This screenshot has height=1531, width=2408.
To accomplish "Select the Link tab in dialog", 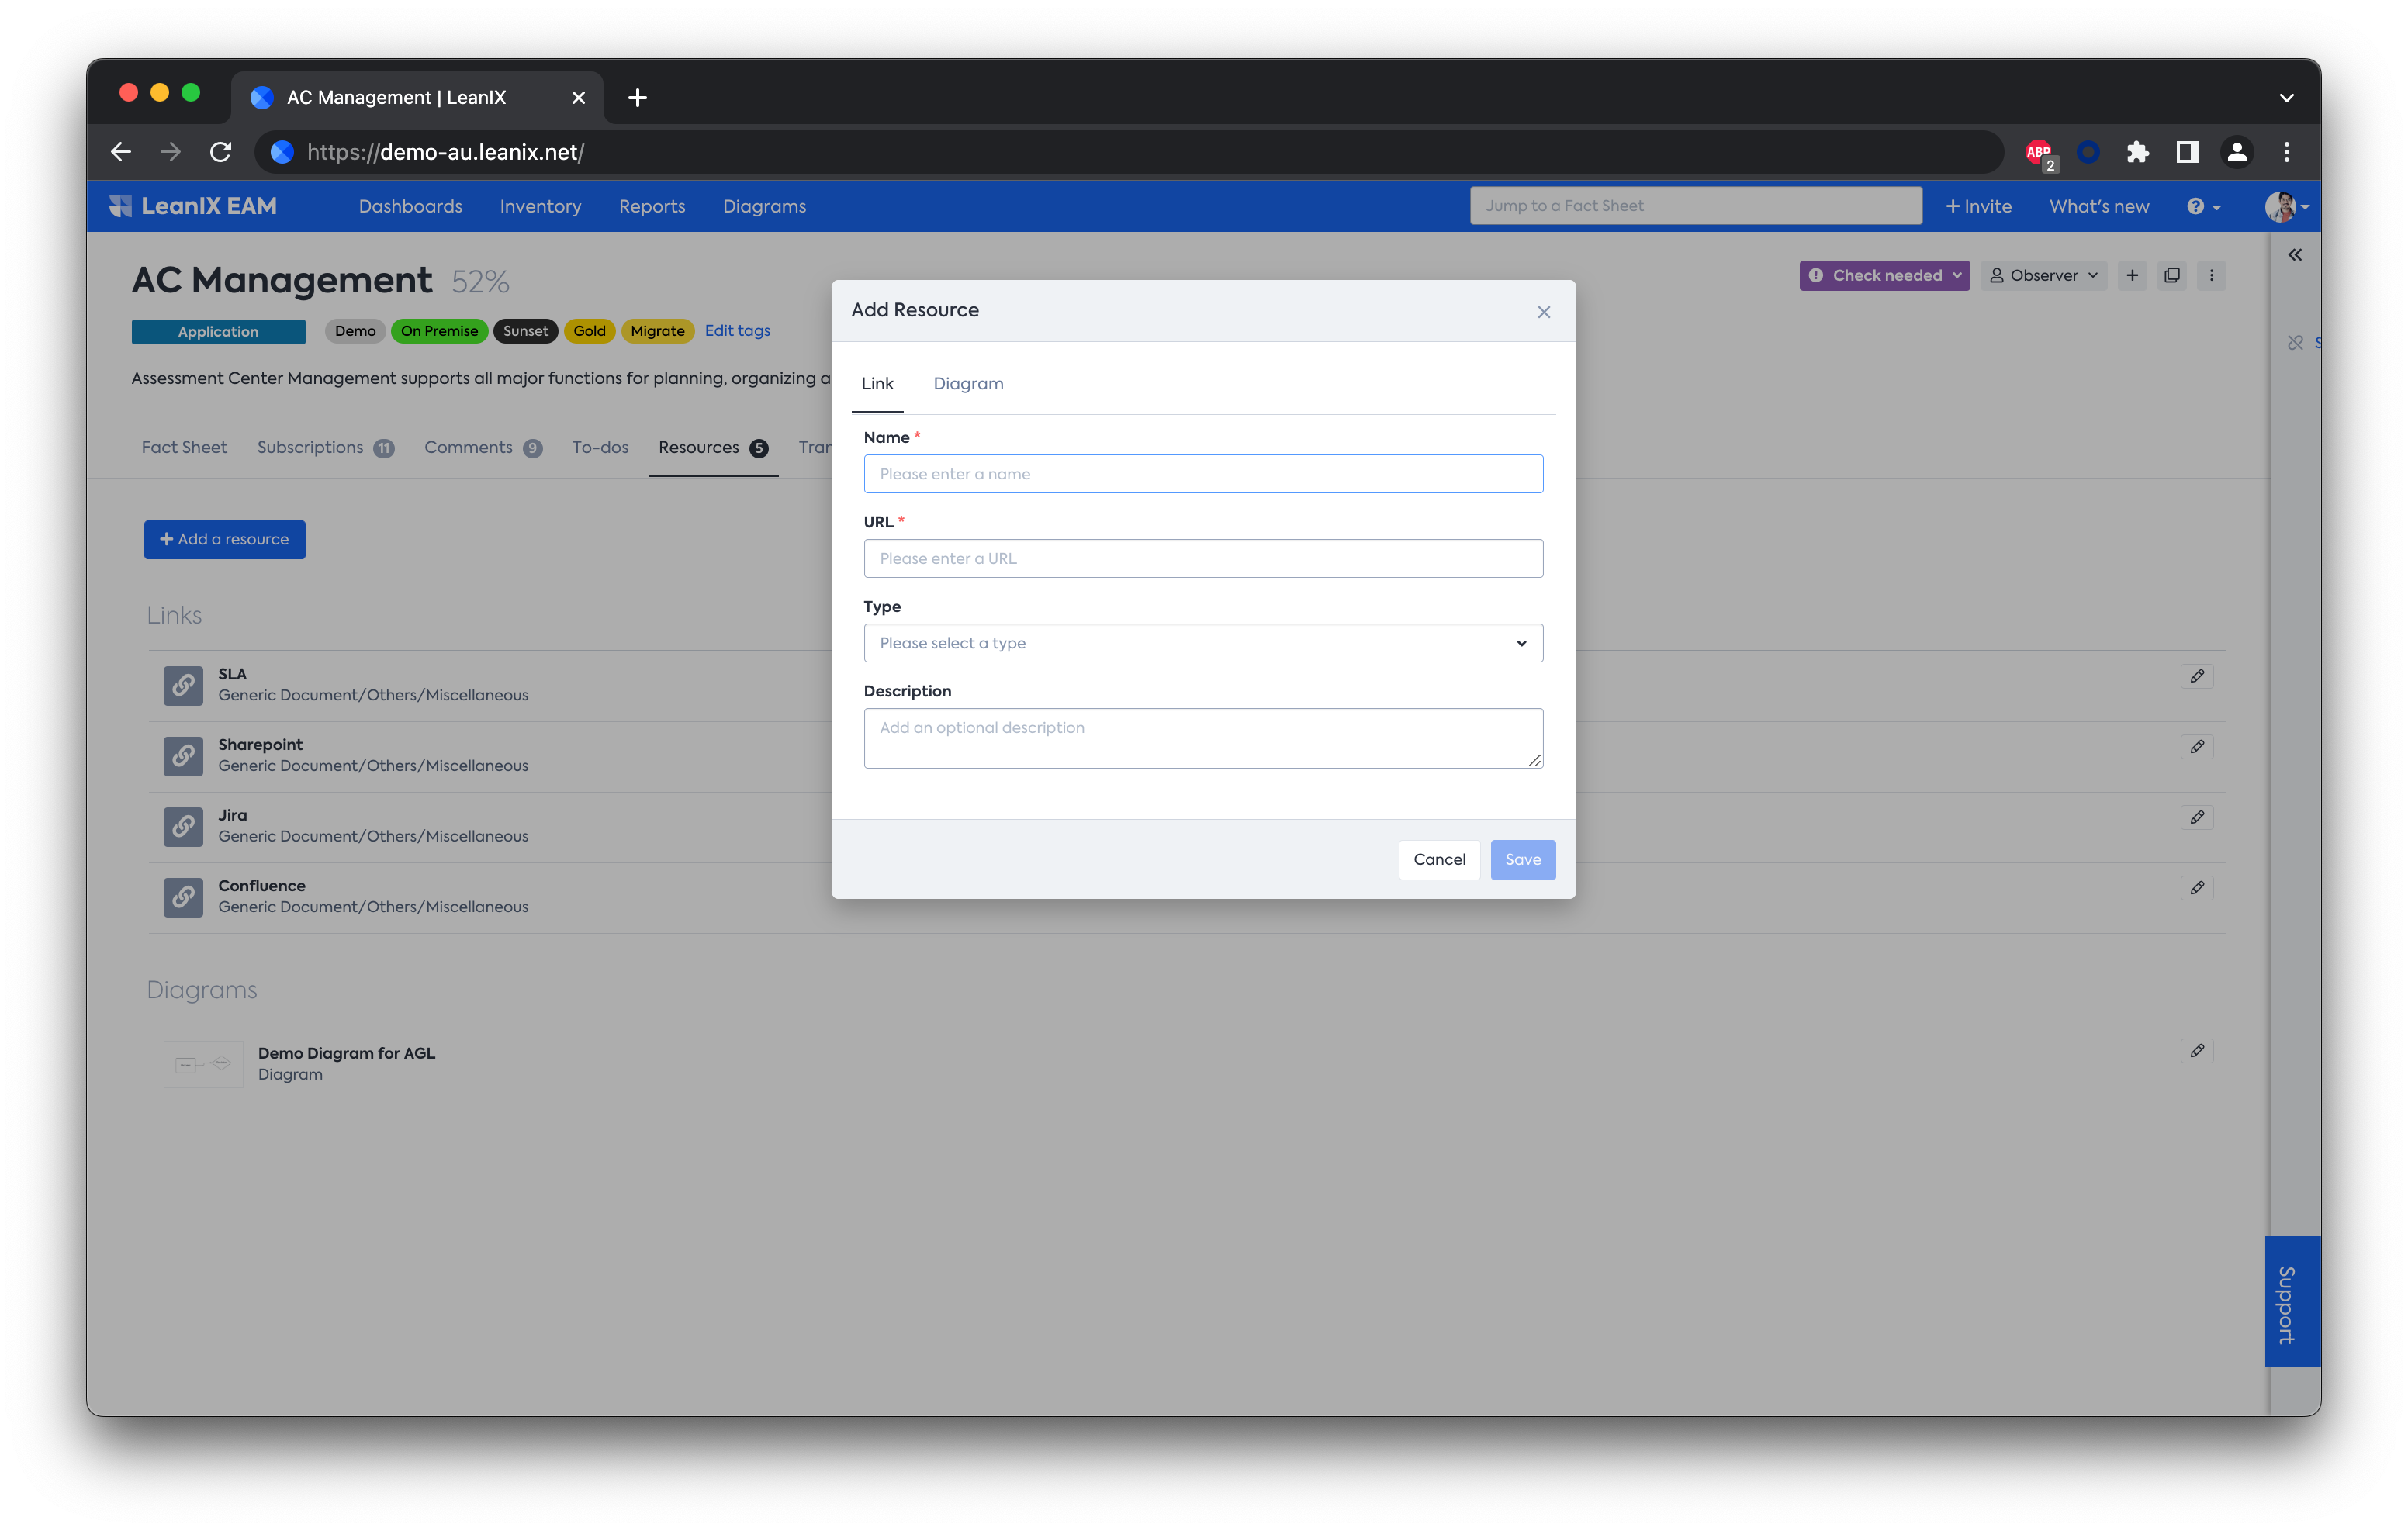I will (877, 384).
